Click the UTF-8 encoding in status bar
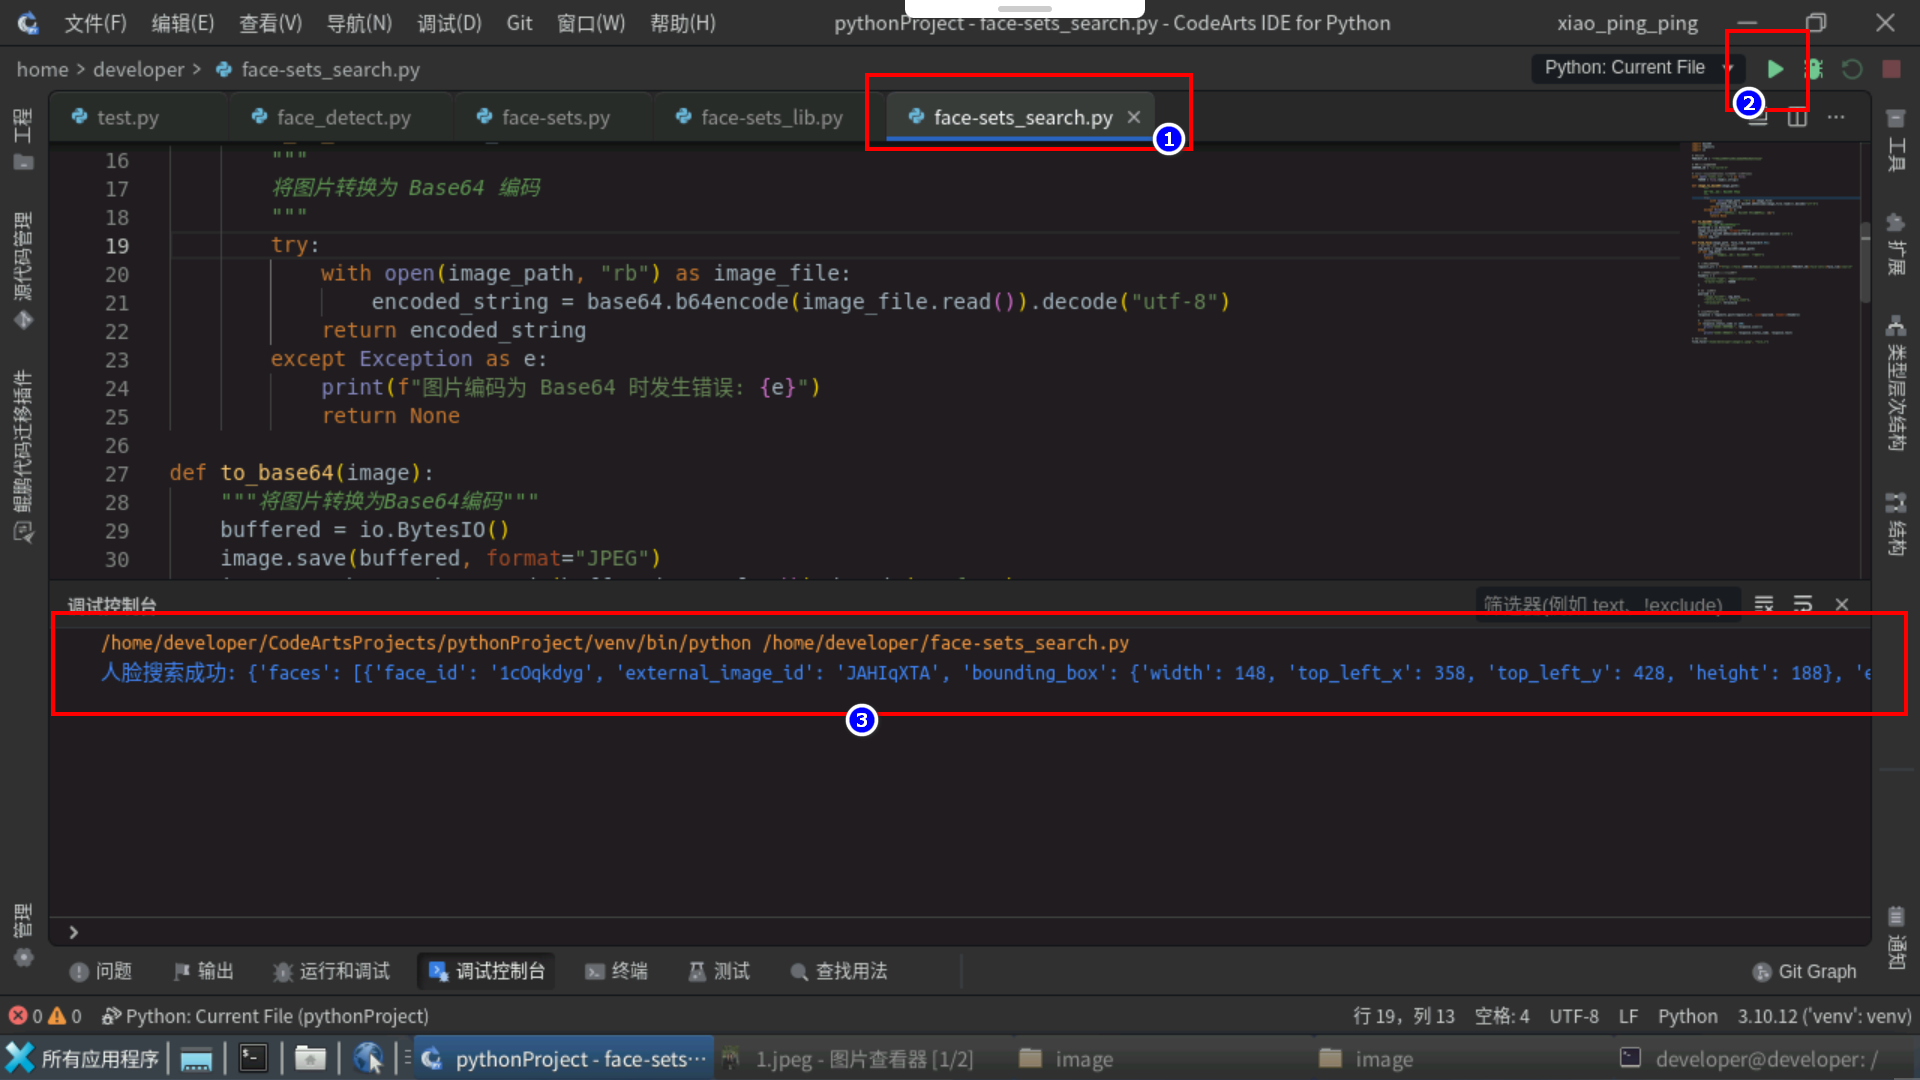 tap(1573, 1016)
